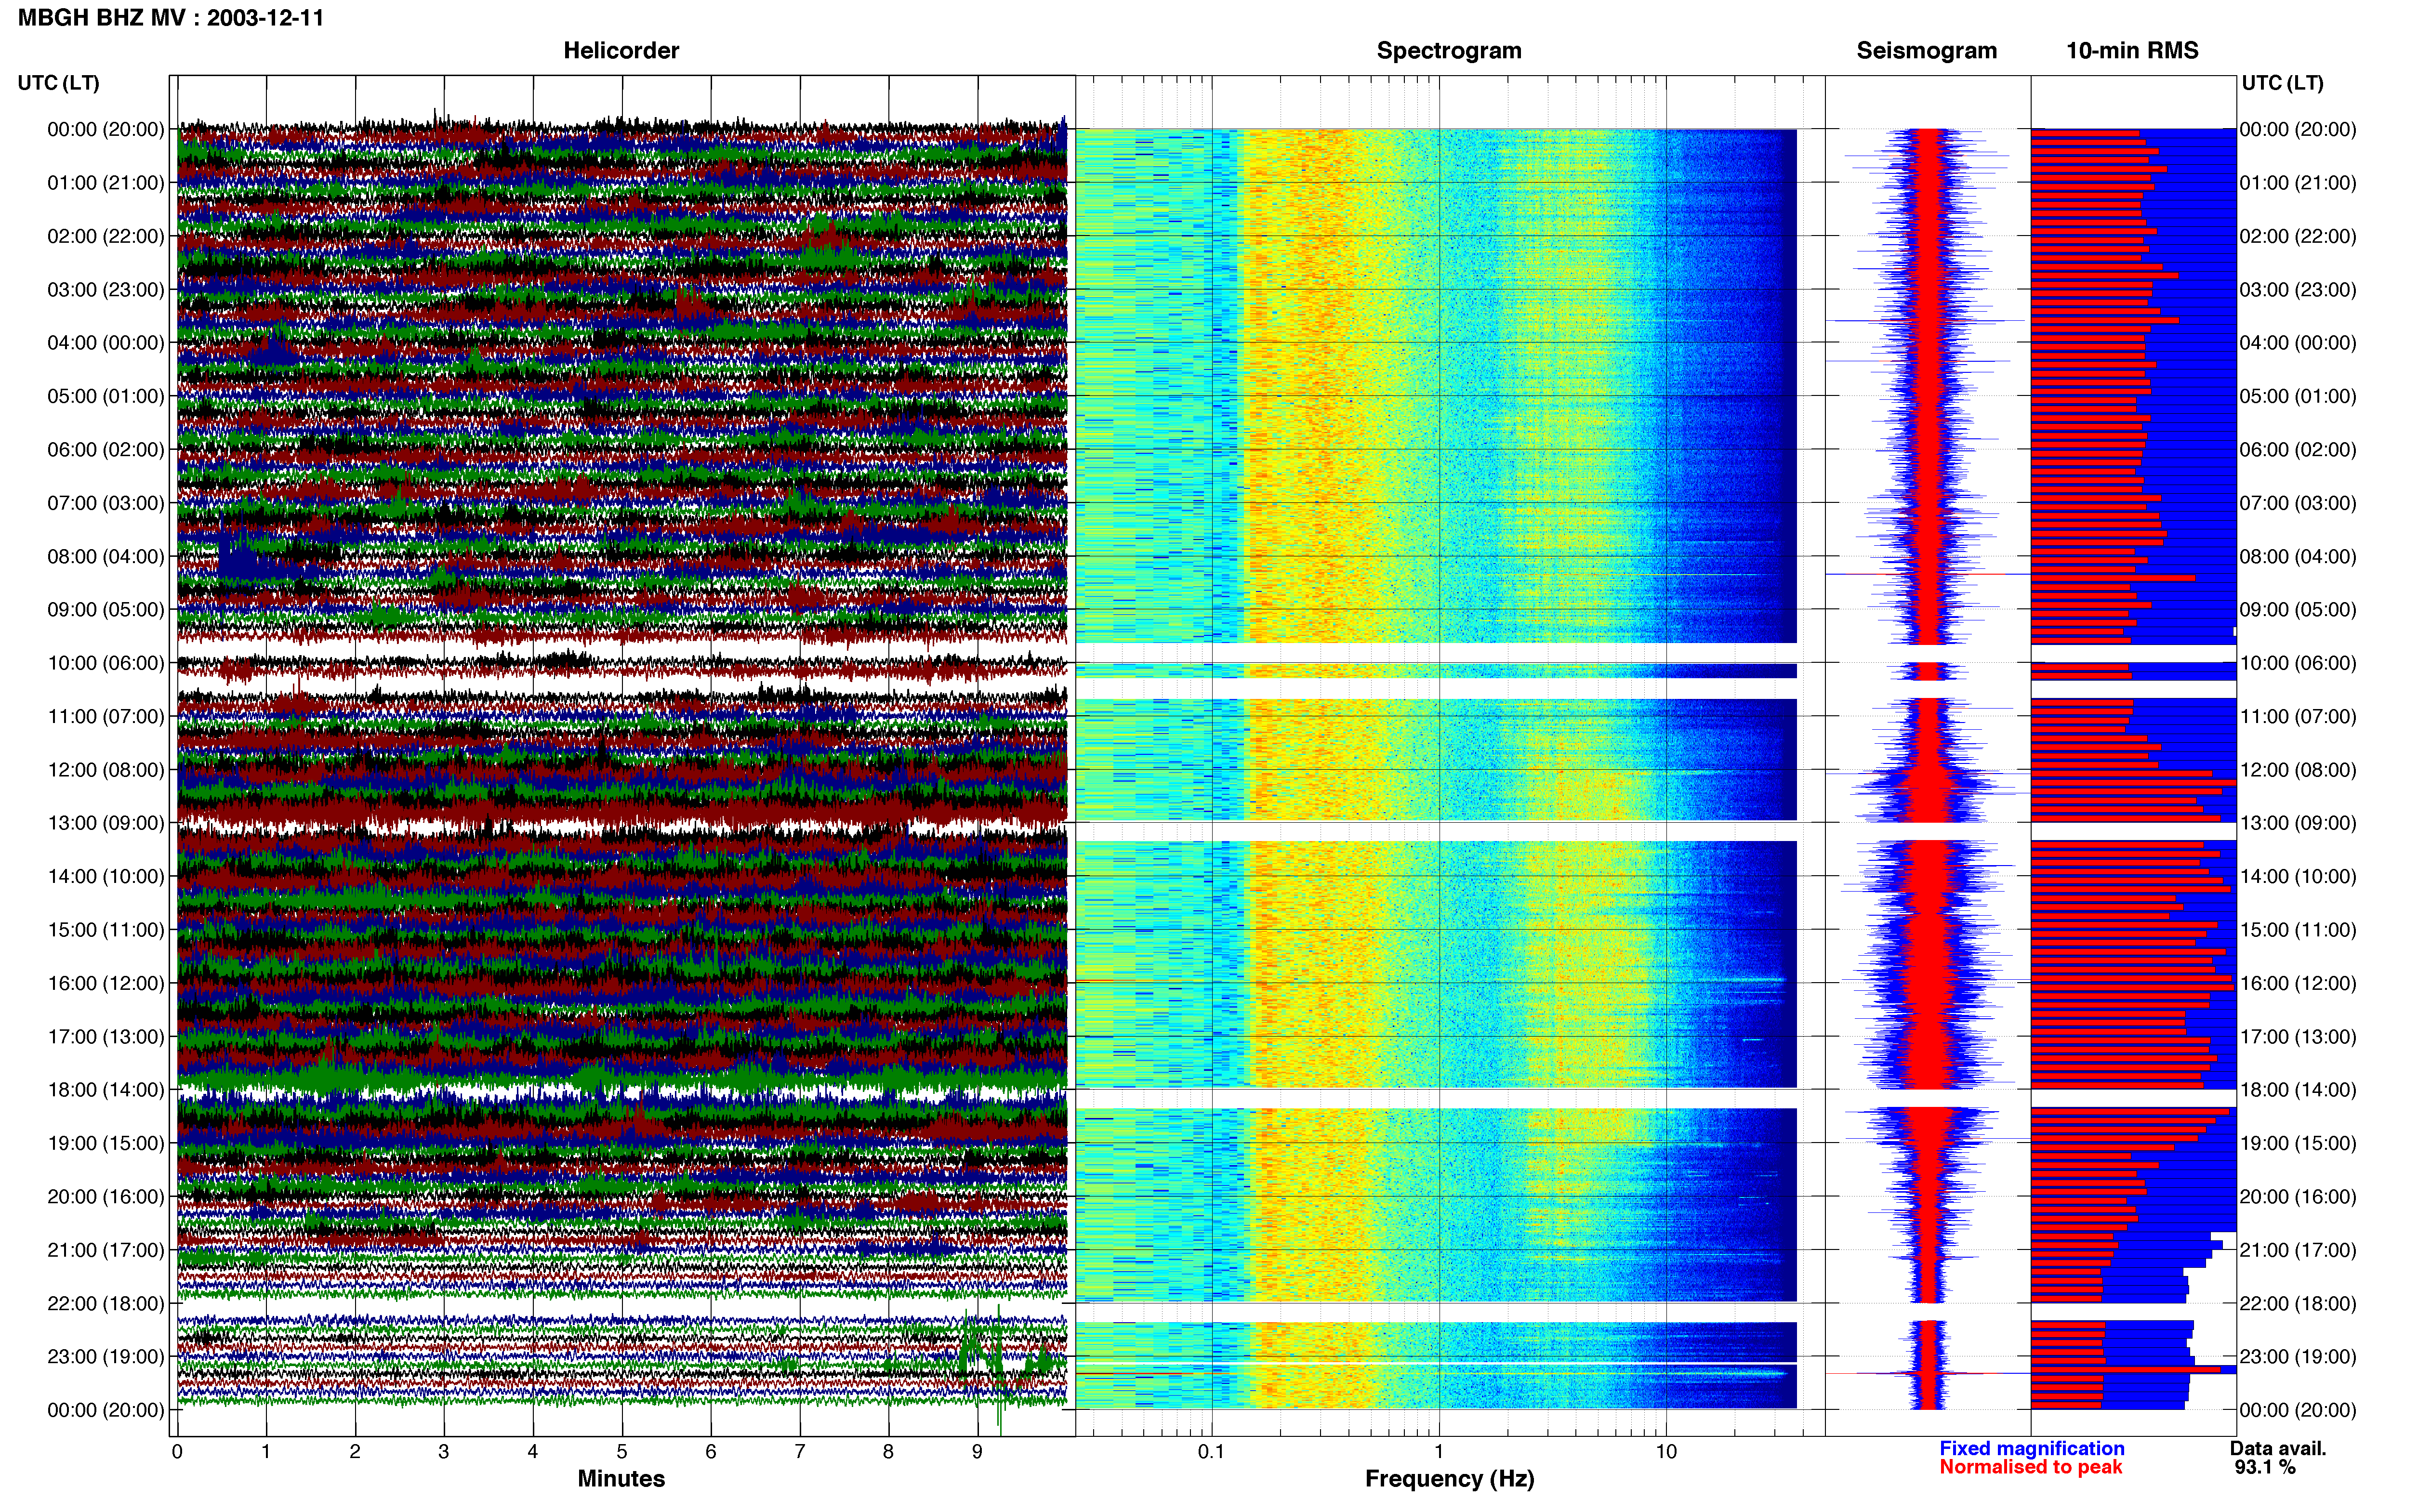Screen dimensions: 2418x1512
Task: Click right-side time label '16:00 (12:00)'
Action: pyautogui.click(x=2298, y=983)
